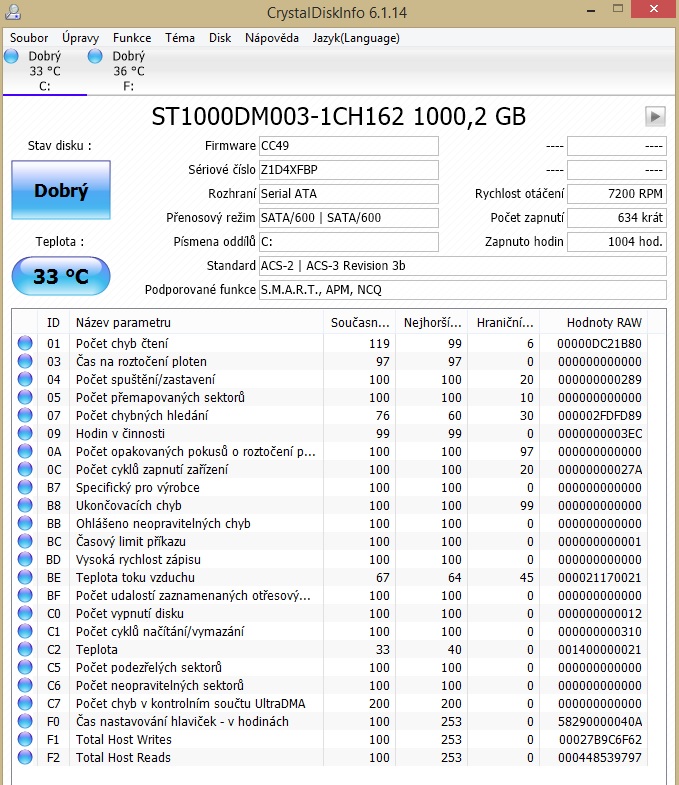Open the Jazyk(Language) menu
679x785 pixels.
coord(356,38)
